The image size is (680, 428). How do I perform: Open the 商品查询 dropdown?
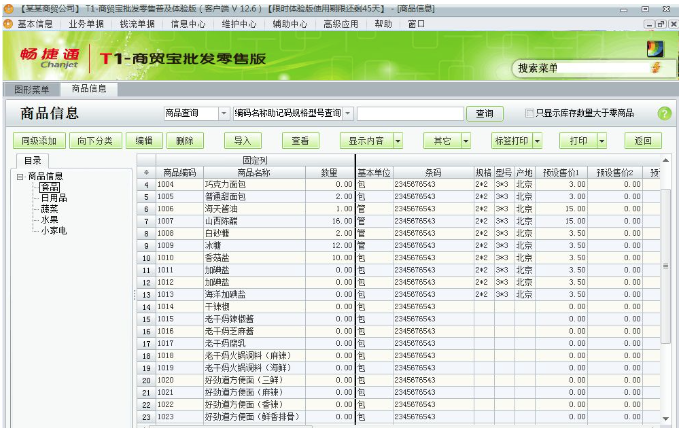(224, 113)
